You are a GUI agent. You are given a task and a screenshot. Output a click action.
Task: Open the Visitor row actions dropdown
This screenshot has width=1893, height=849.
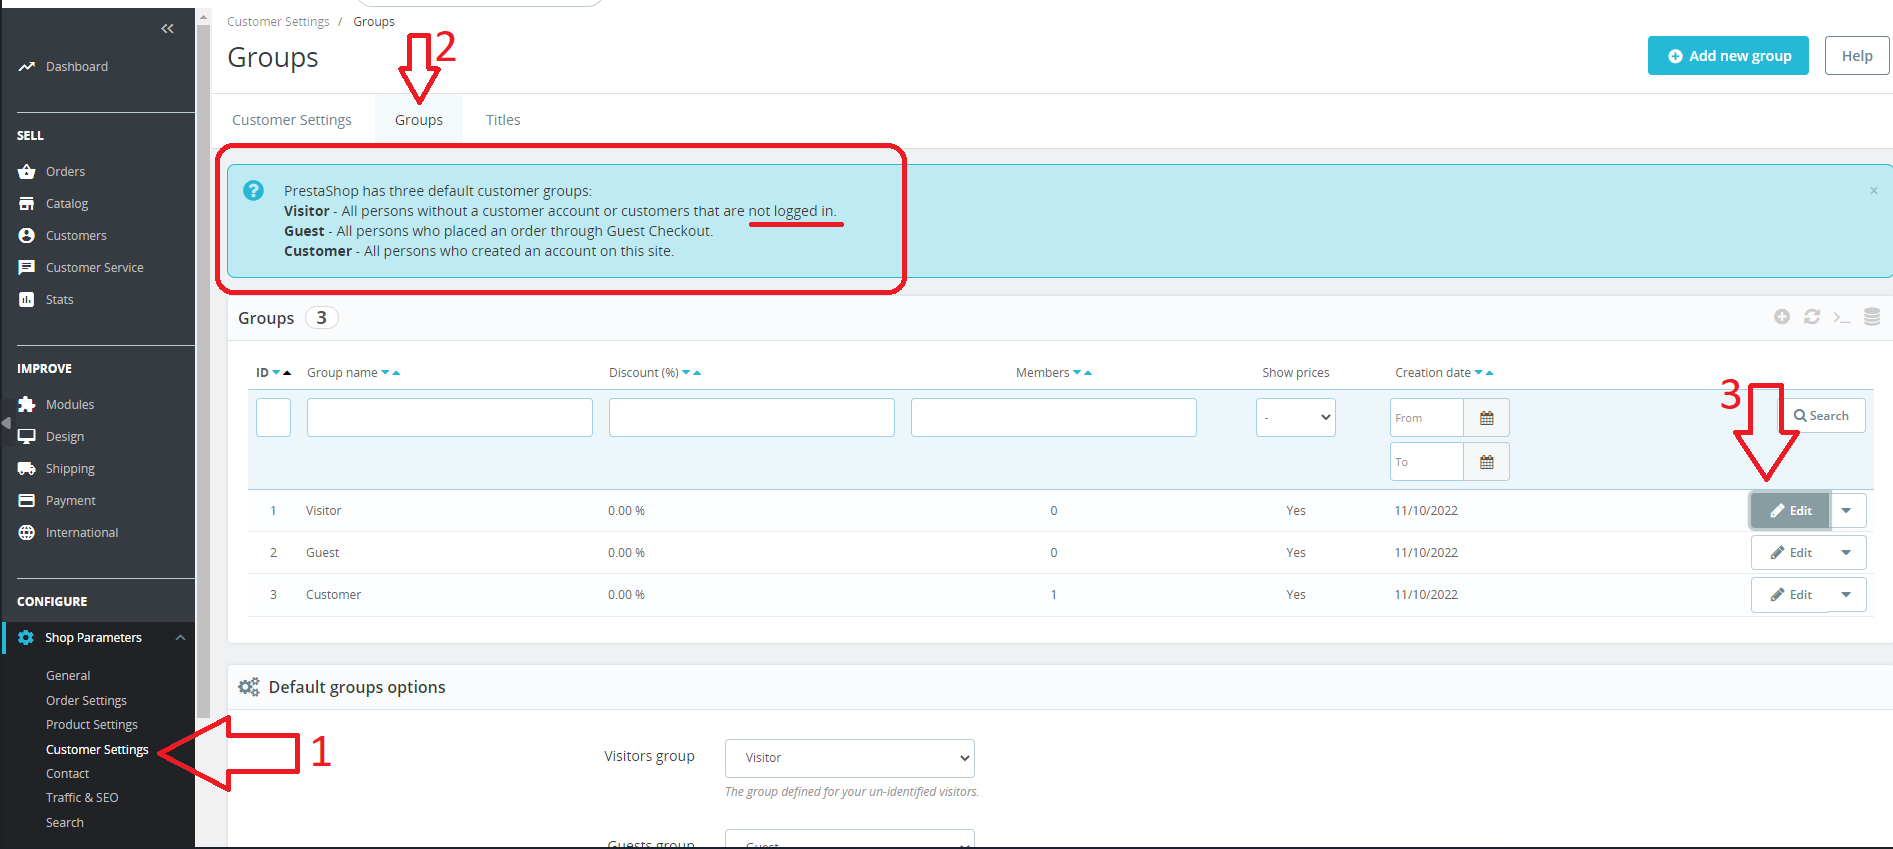1847,511
